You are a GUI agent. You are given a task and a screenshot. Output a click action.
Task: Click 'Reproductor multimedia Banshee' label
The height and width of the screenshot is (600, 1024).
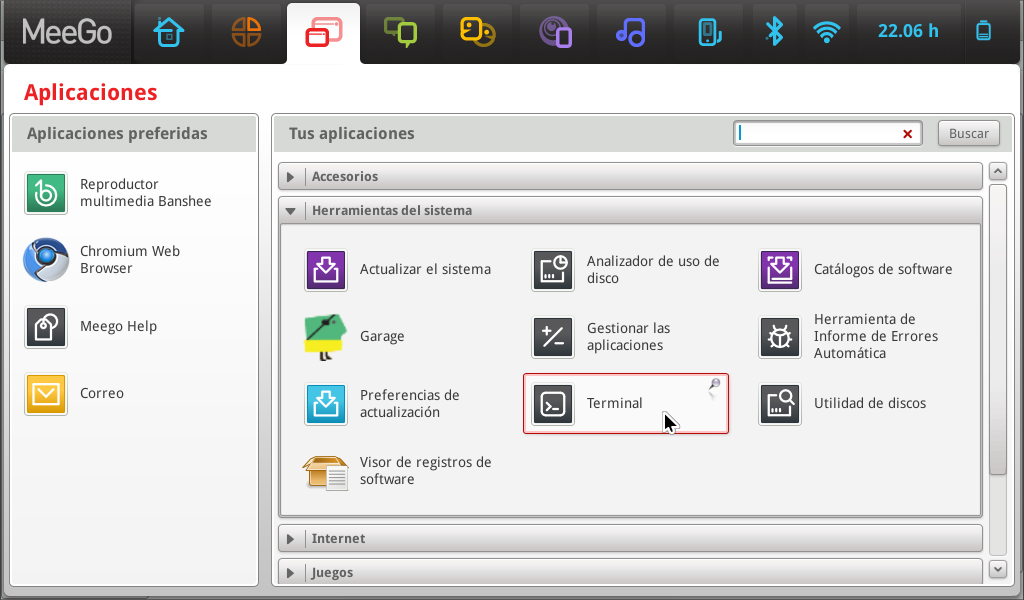point(146,193)
